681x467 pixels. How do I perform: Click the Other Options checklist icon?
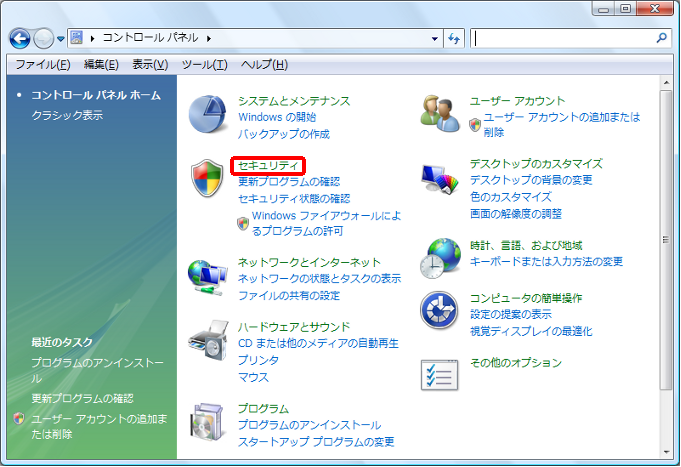point(440,374)
